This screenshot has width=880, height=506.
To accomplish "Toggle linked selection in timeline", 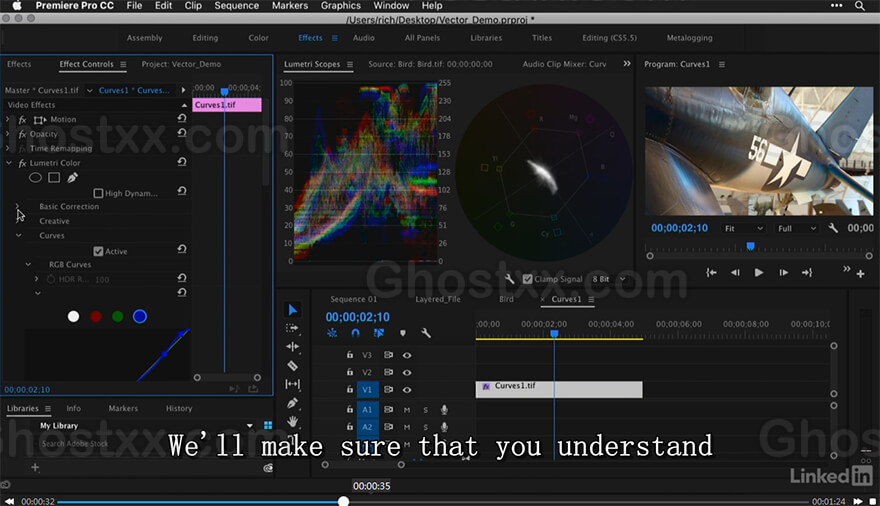I will 379,333.
